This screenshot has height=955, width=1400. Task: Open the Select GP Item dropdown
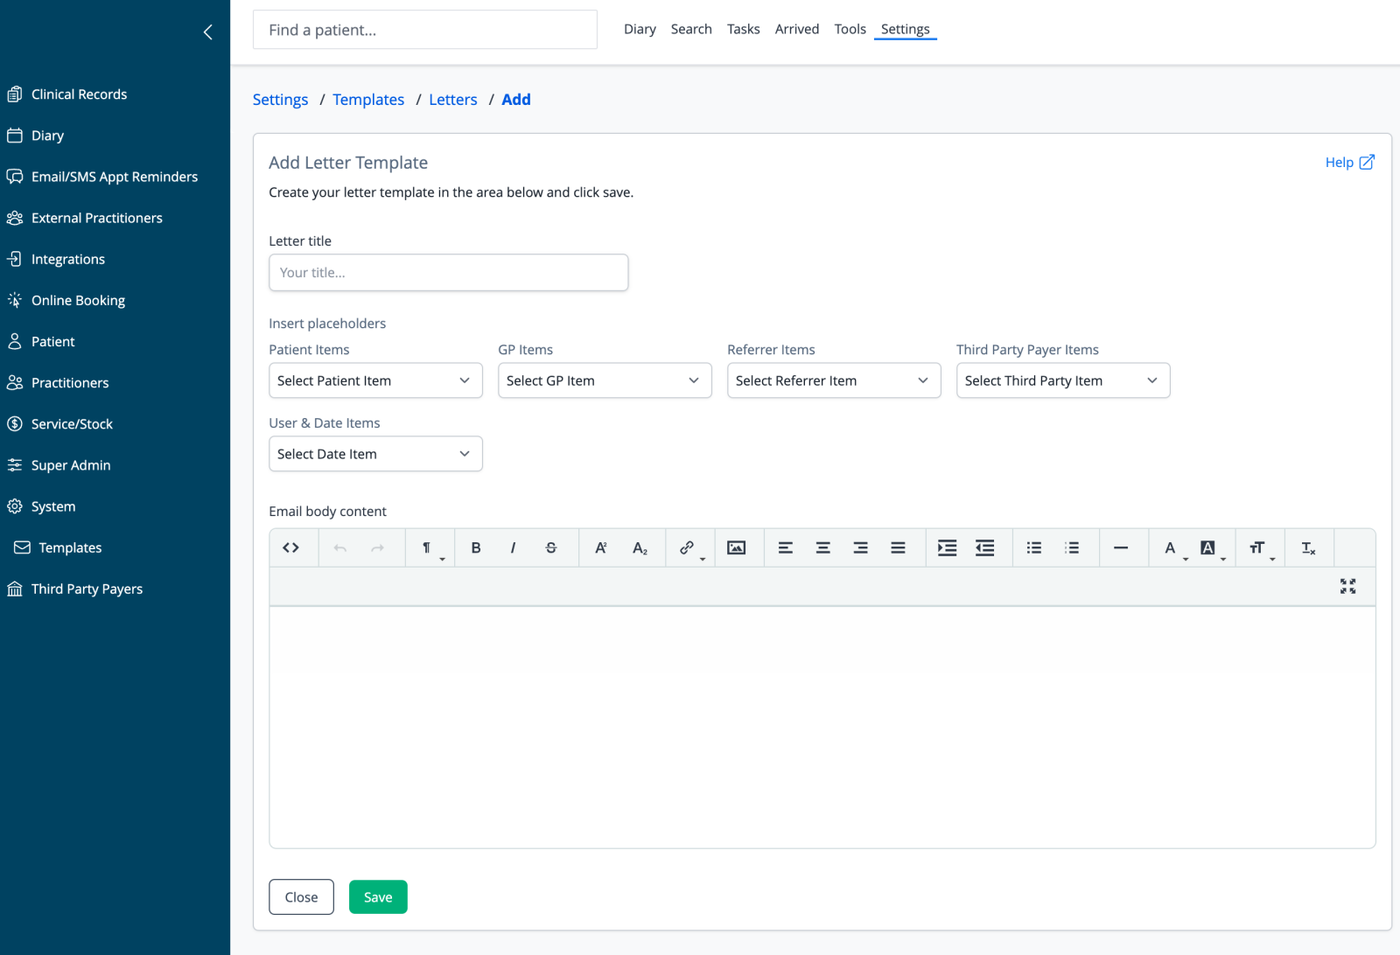click(x=604, y=380)
